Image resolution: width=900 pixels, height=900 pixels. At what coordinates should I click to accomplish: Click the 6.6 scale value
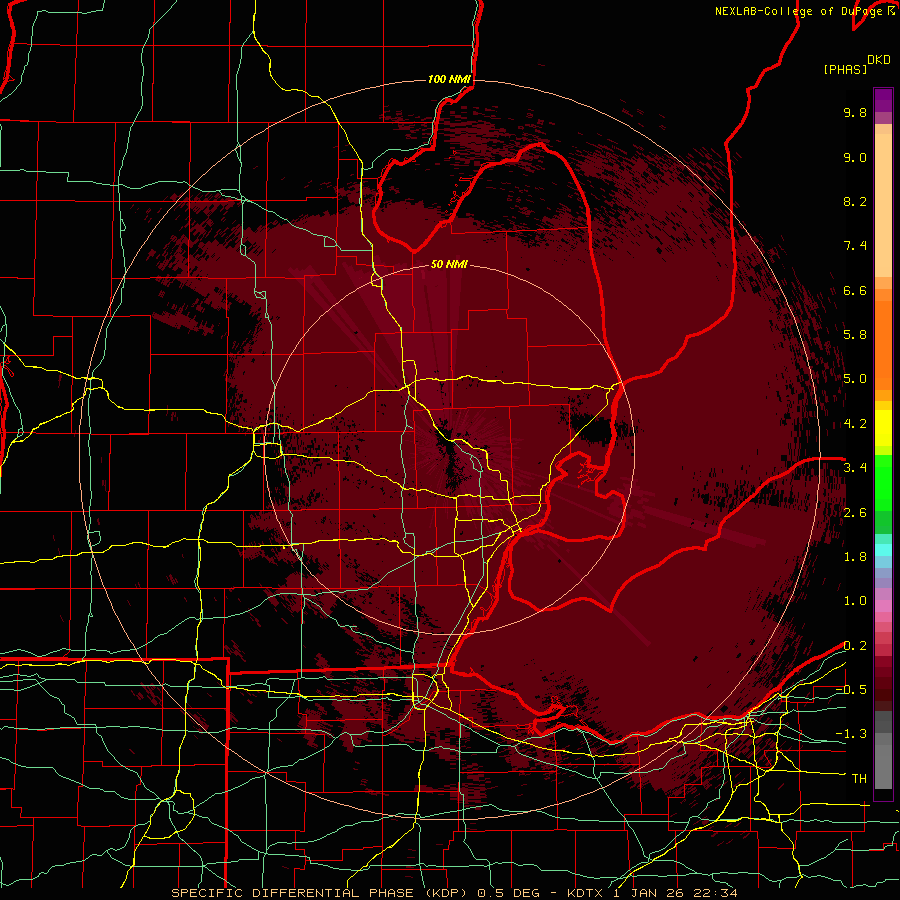pyautogui.click(x=855, y=290)
